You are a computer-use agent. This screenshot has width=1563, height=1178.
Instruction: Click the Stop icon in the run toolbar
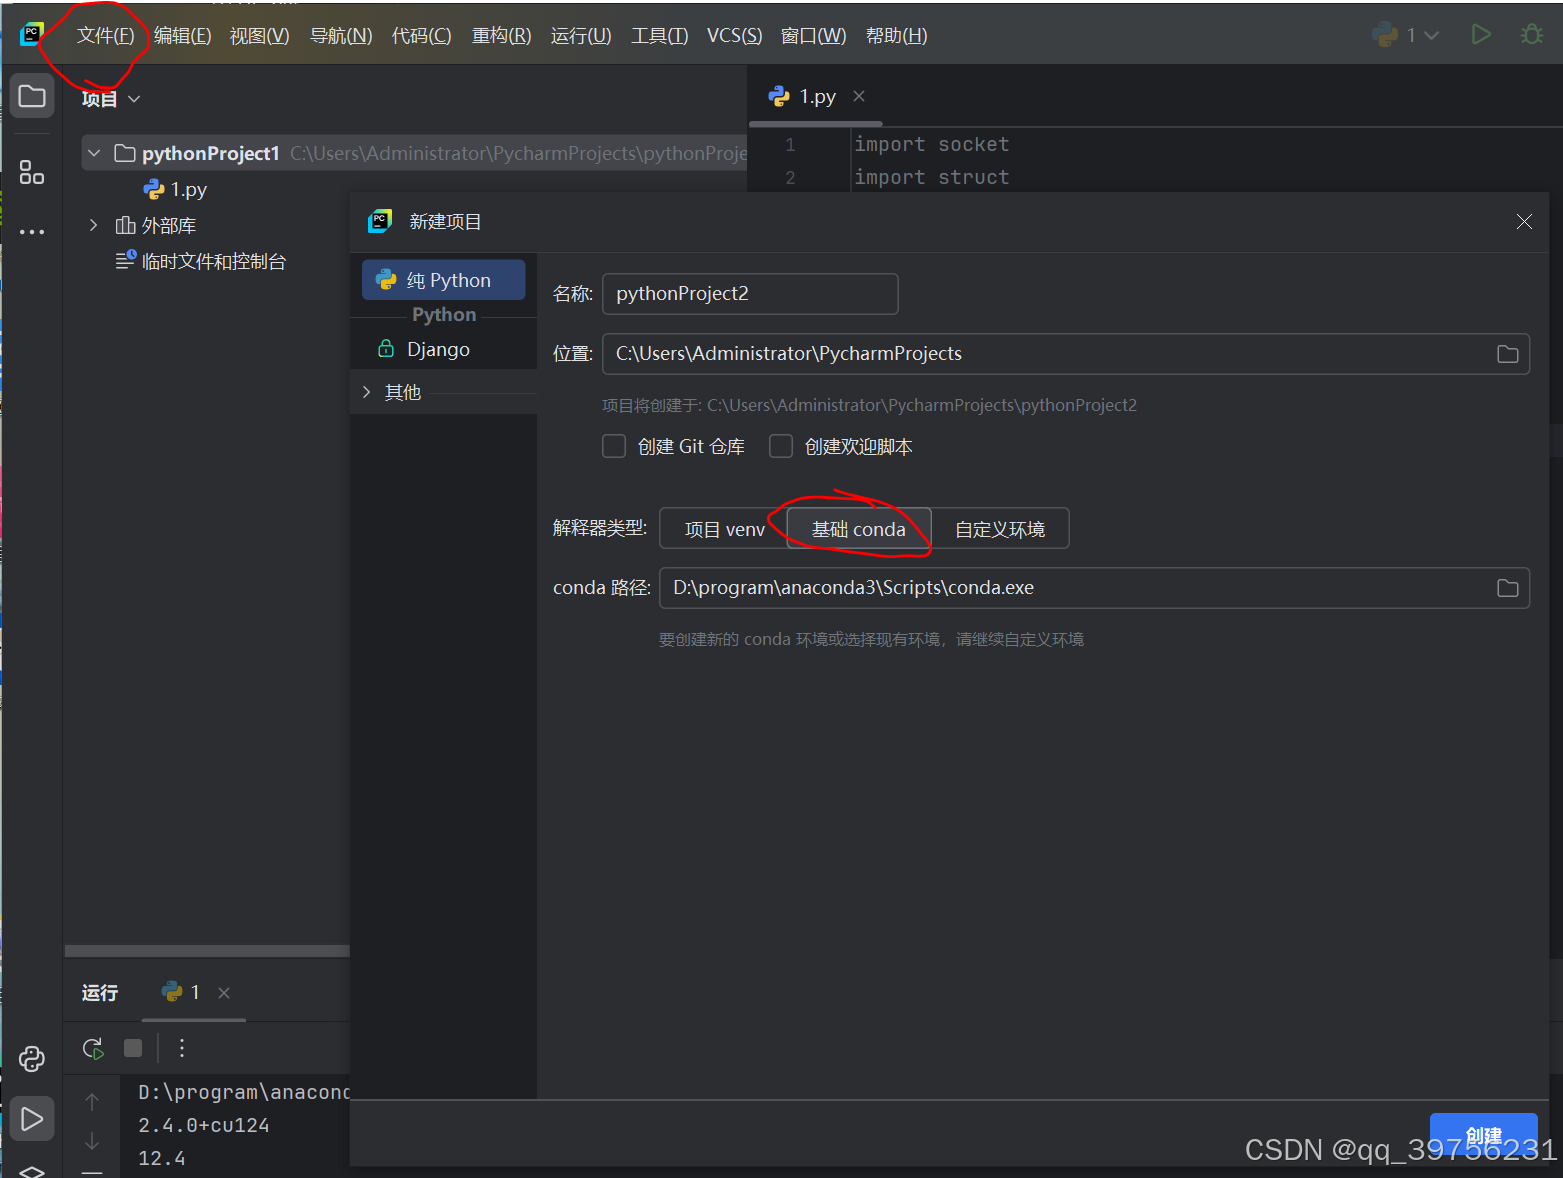pyautogui.click(x=132, y=1048)
